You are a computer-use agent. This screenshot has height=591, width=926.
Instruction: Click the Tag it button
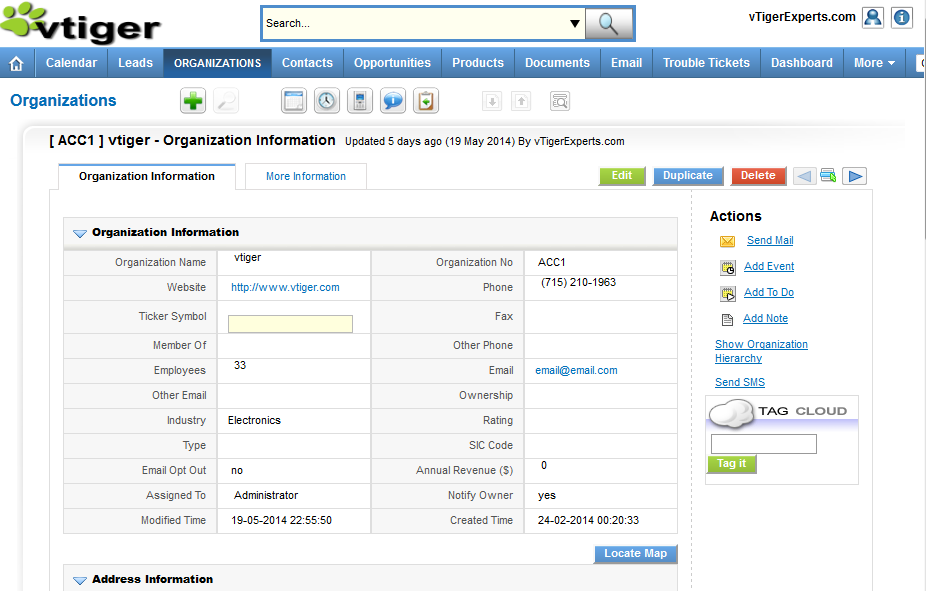[732, 464]
